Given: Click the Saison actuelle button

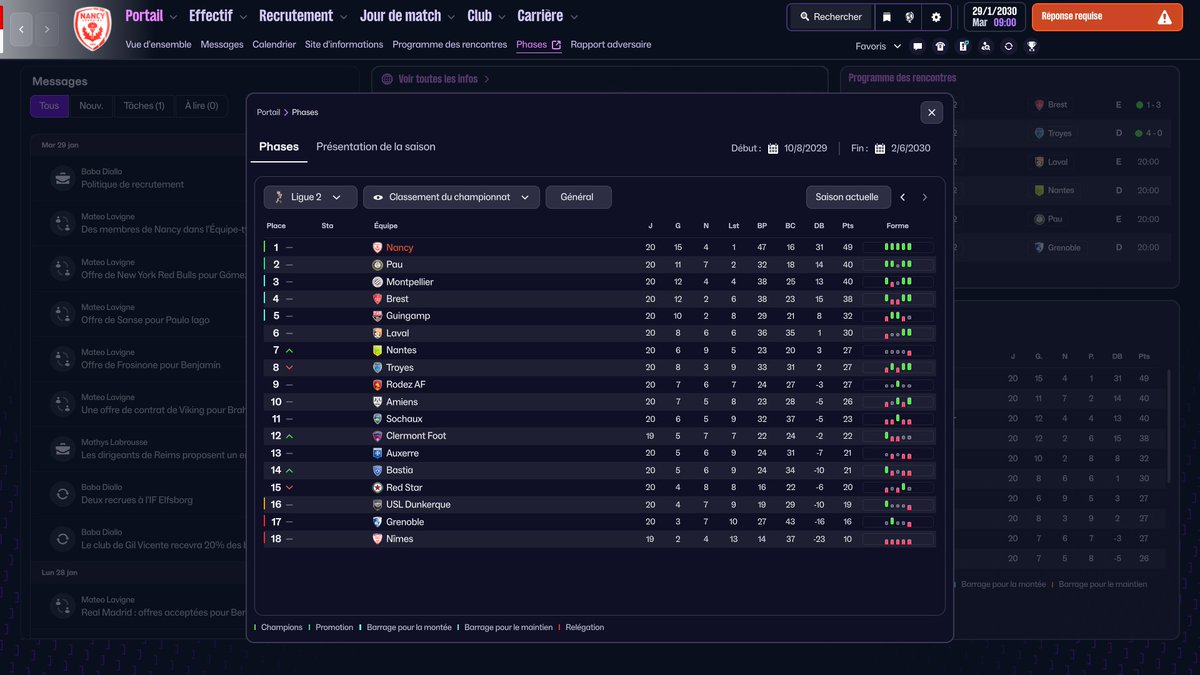Looking at the screenshot, I should tap(848, 197).
